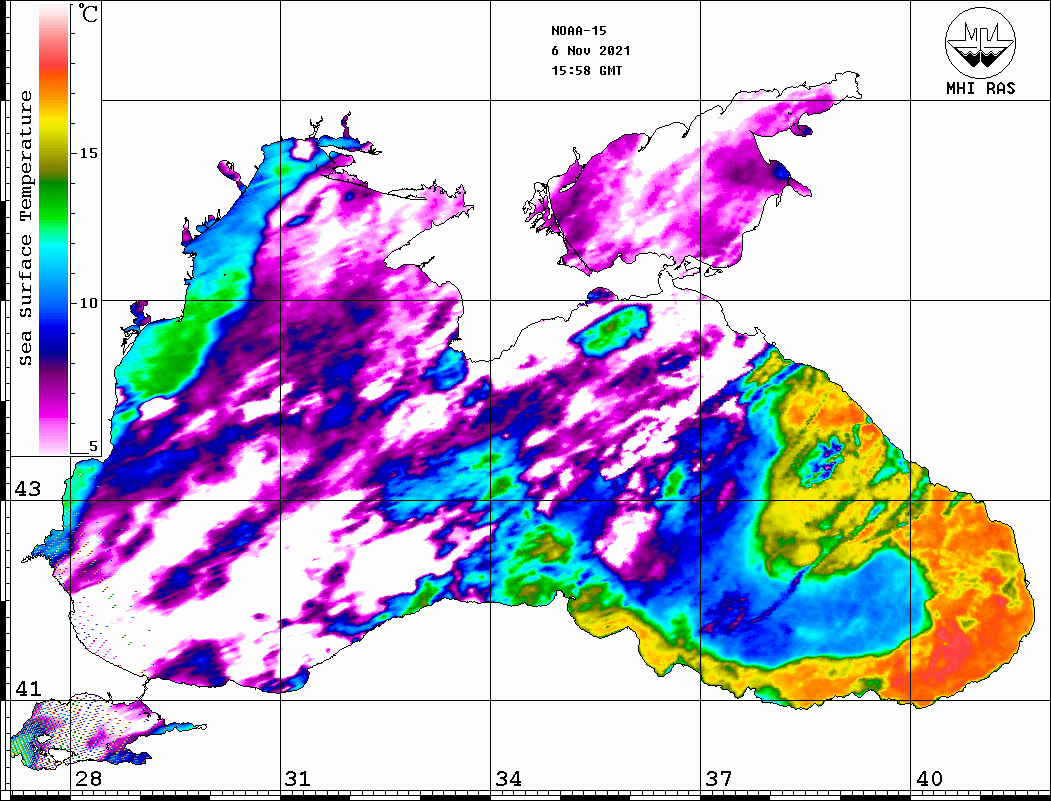Image resolution: width=1051 pixels, height=801 pixels.
Task: Click the 'MHI RAS' label text
Action: tap(981, 88)
